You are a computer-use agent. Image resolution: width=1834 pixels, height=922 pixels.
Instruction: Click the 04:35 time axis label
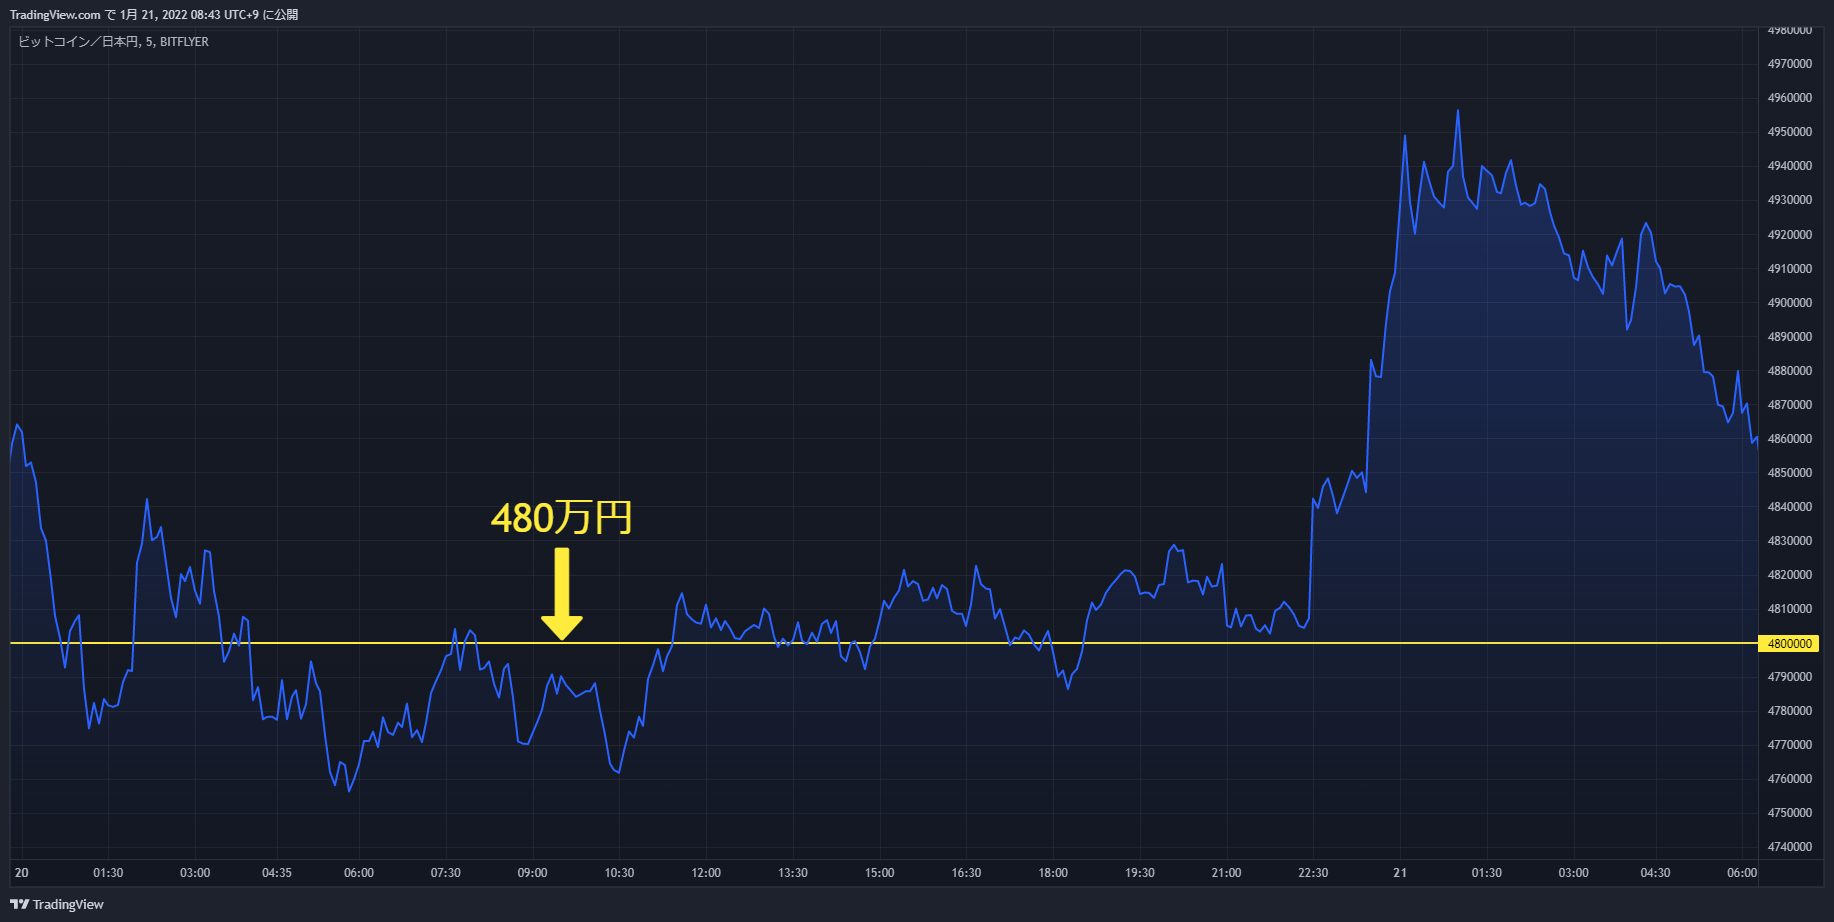(277, 873)
